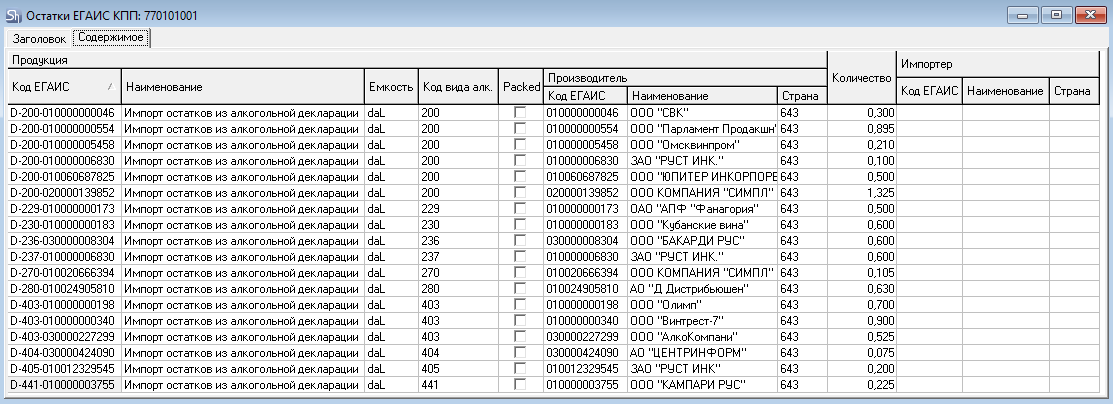
Task: Select the АО "ЦЕНТРИНФОРМ" producer cell
Action: click(702, 353)
